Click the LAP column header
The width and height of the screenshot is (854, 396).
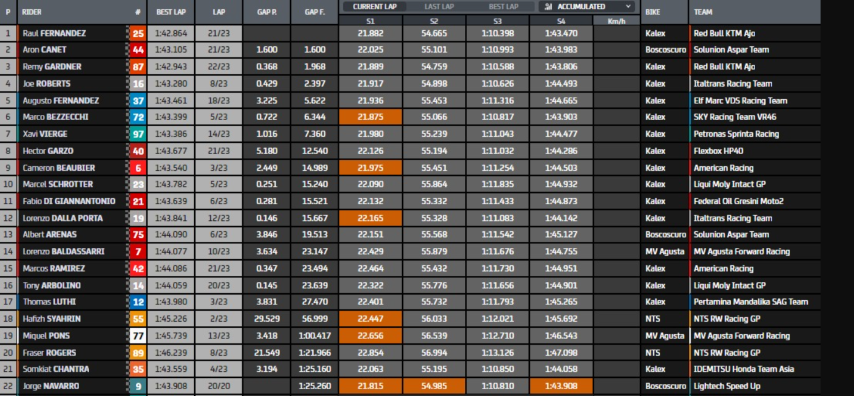218,11
